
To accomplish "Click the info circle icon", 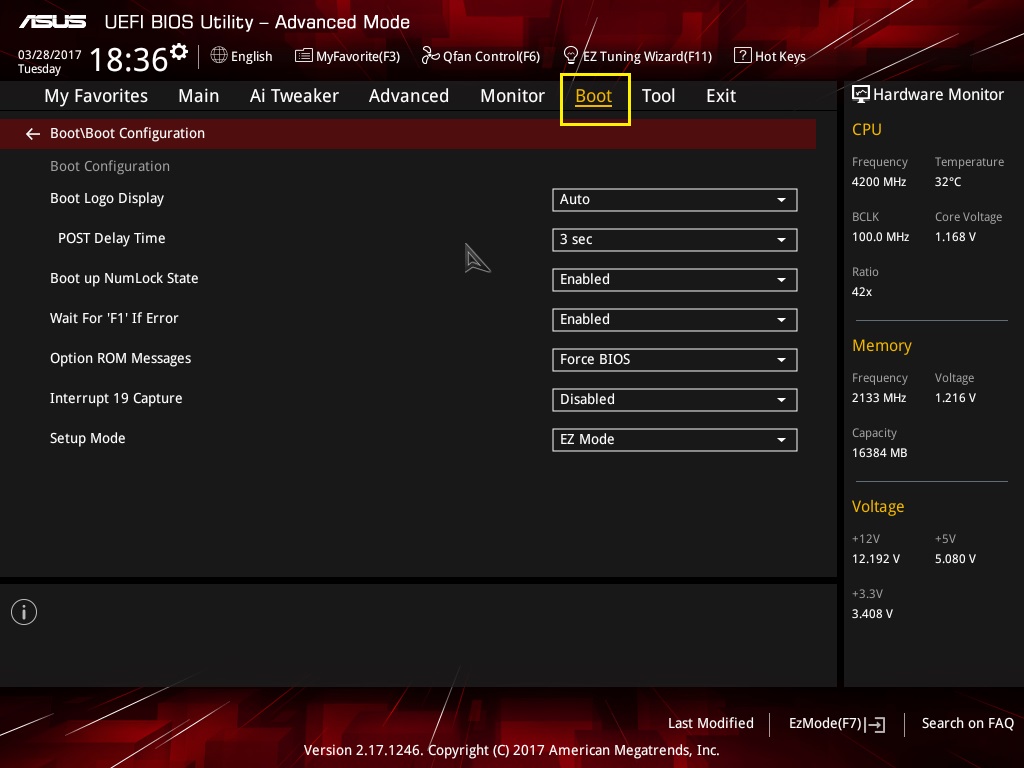I will [x=24, y=612].
